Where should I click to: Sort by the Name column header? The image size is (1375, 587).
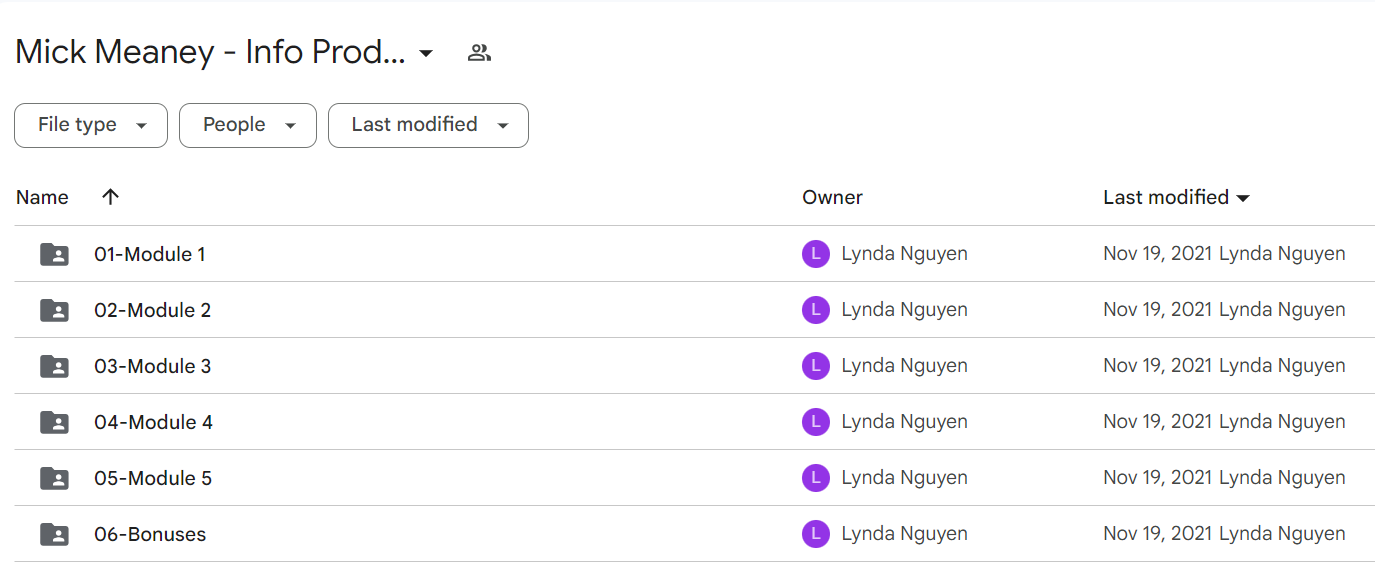[42, 197]
